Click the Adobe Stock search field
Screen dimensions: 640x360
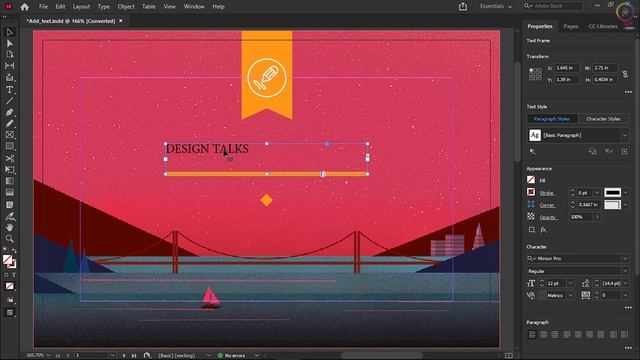[553, 6]
